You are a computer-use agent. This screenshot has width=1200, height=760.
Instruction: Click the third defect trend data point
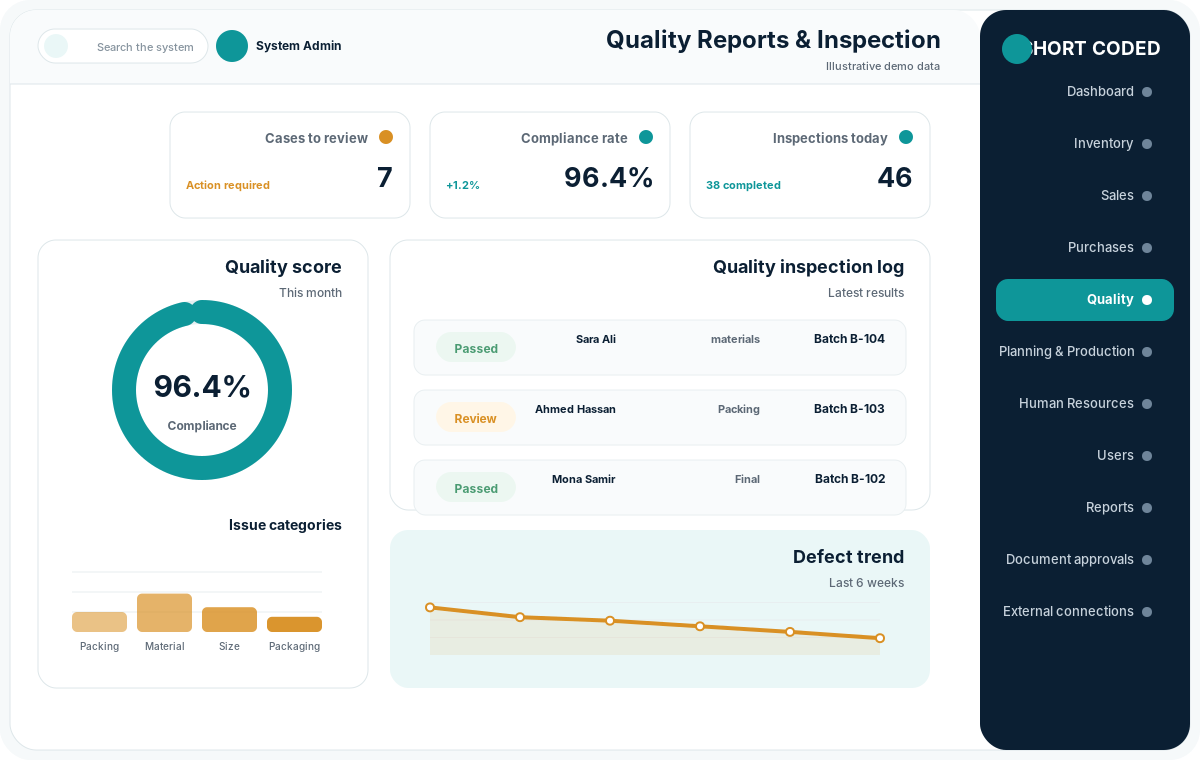610,621
